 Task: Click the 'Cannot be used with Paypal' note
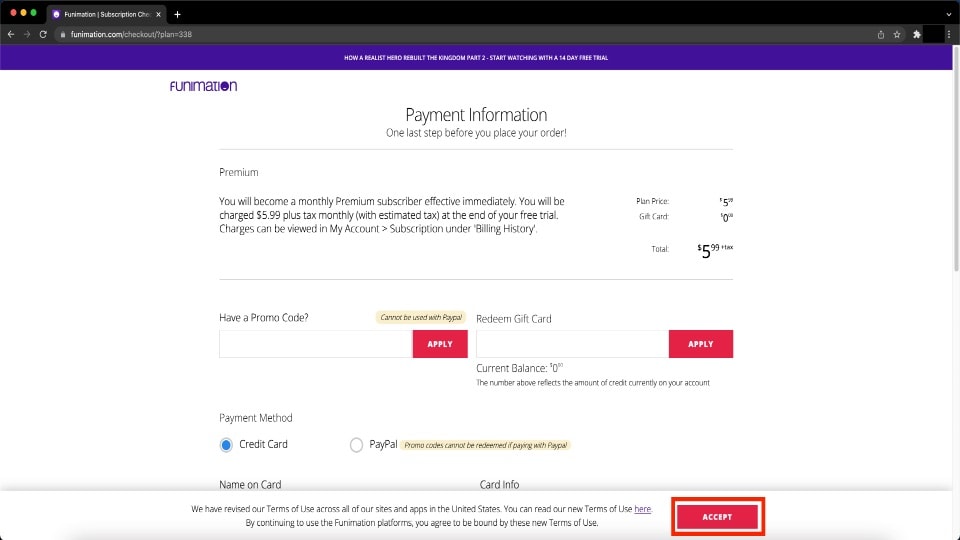coord(421,317)
